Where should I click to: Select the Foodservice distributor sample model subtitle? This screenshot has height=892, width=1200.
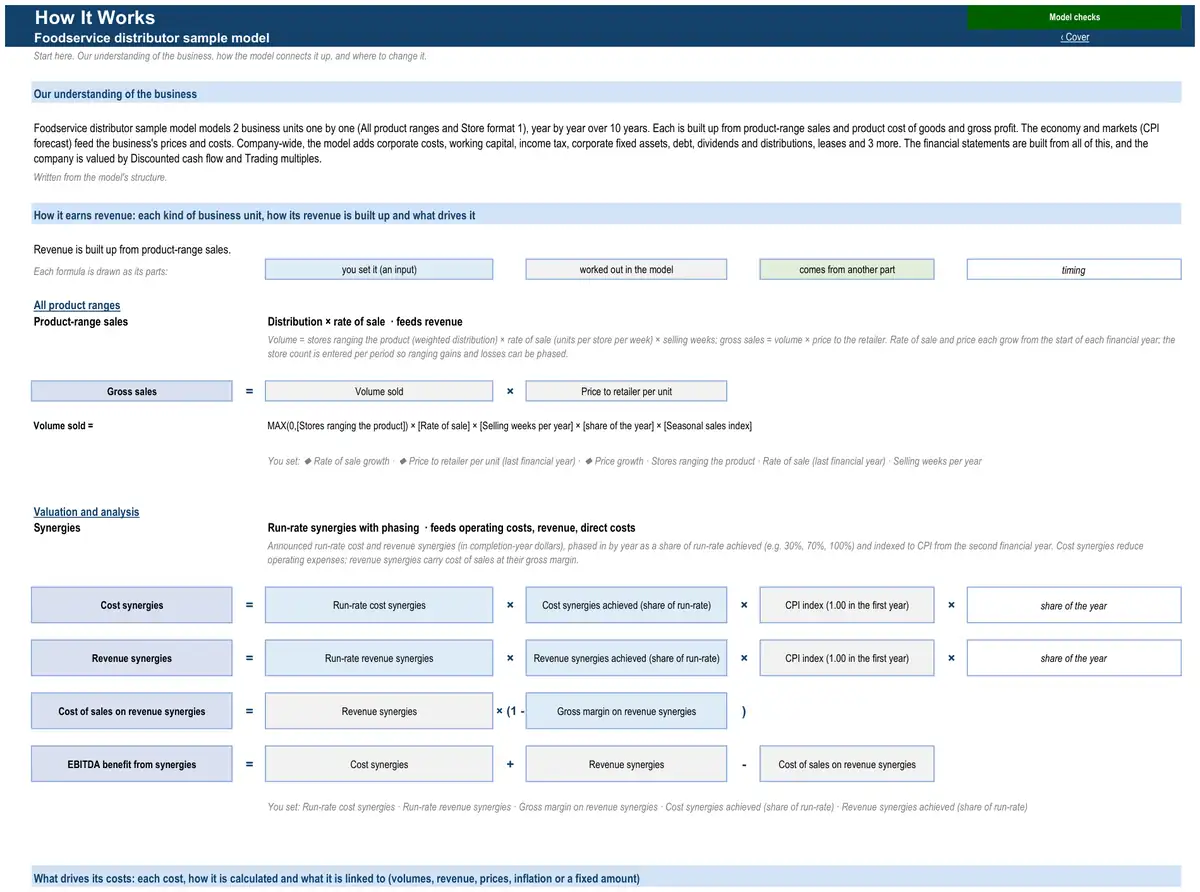[x=152, y=38]
